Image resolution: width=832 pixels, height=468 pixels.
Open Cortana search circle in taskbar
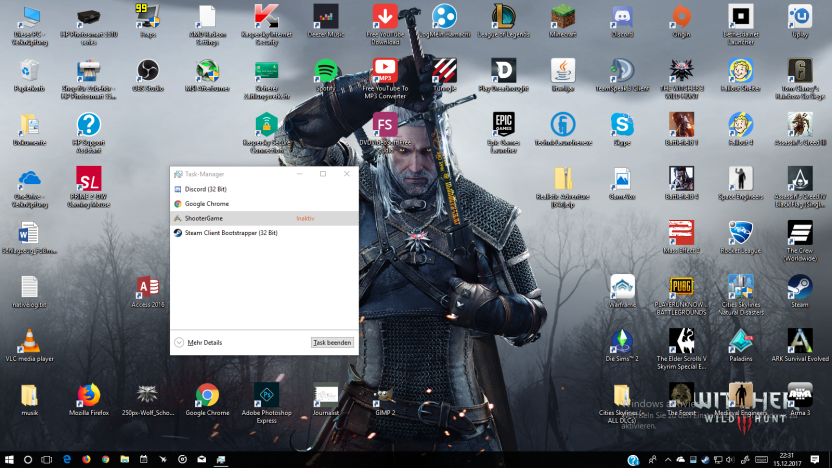click(x=28, y=460)
